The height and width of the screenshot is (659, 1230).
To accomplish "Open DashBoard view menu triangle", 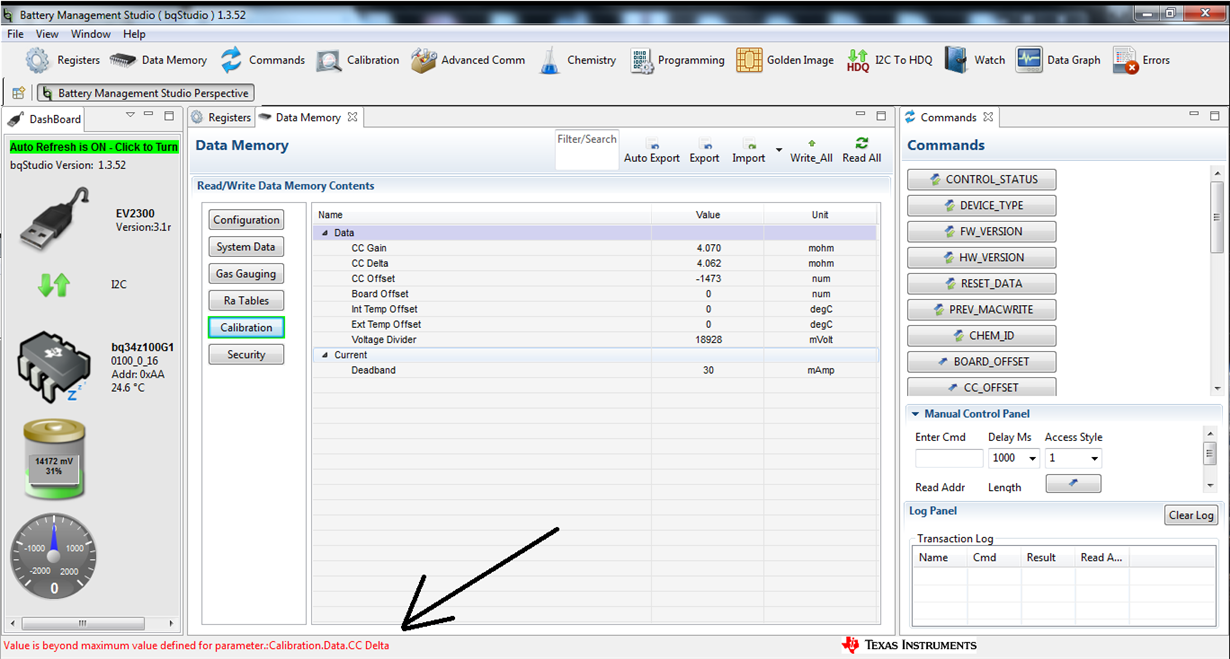I will pyautogui.click(x=130, y=117).
